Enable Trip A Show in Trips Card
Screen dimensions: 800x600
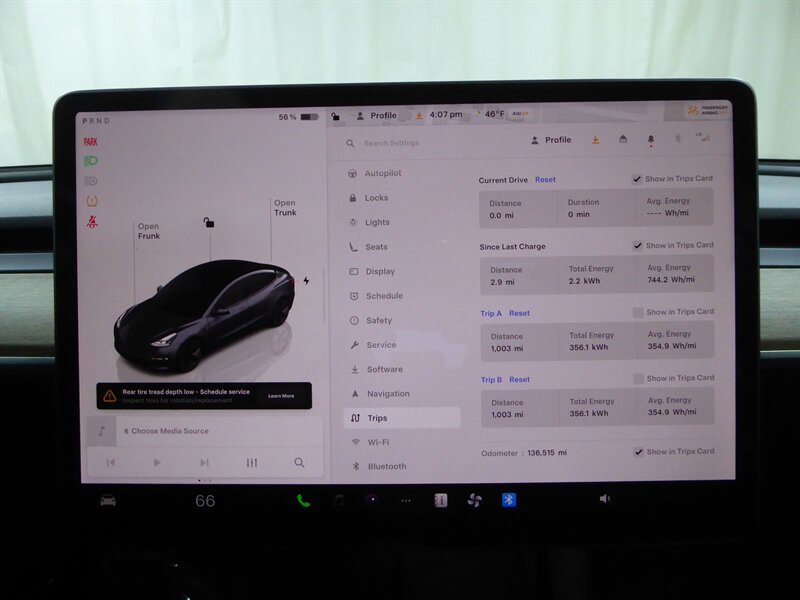[x=638, y=312]
